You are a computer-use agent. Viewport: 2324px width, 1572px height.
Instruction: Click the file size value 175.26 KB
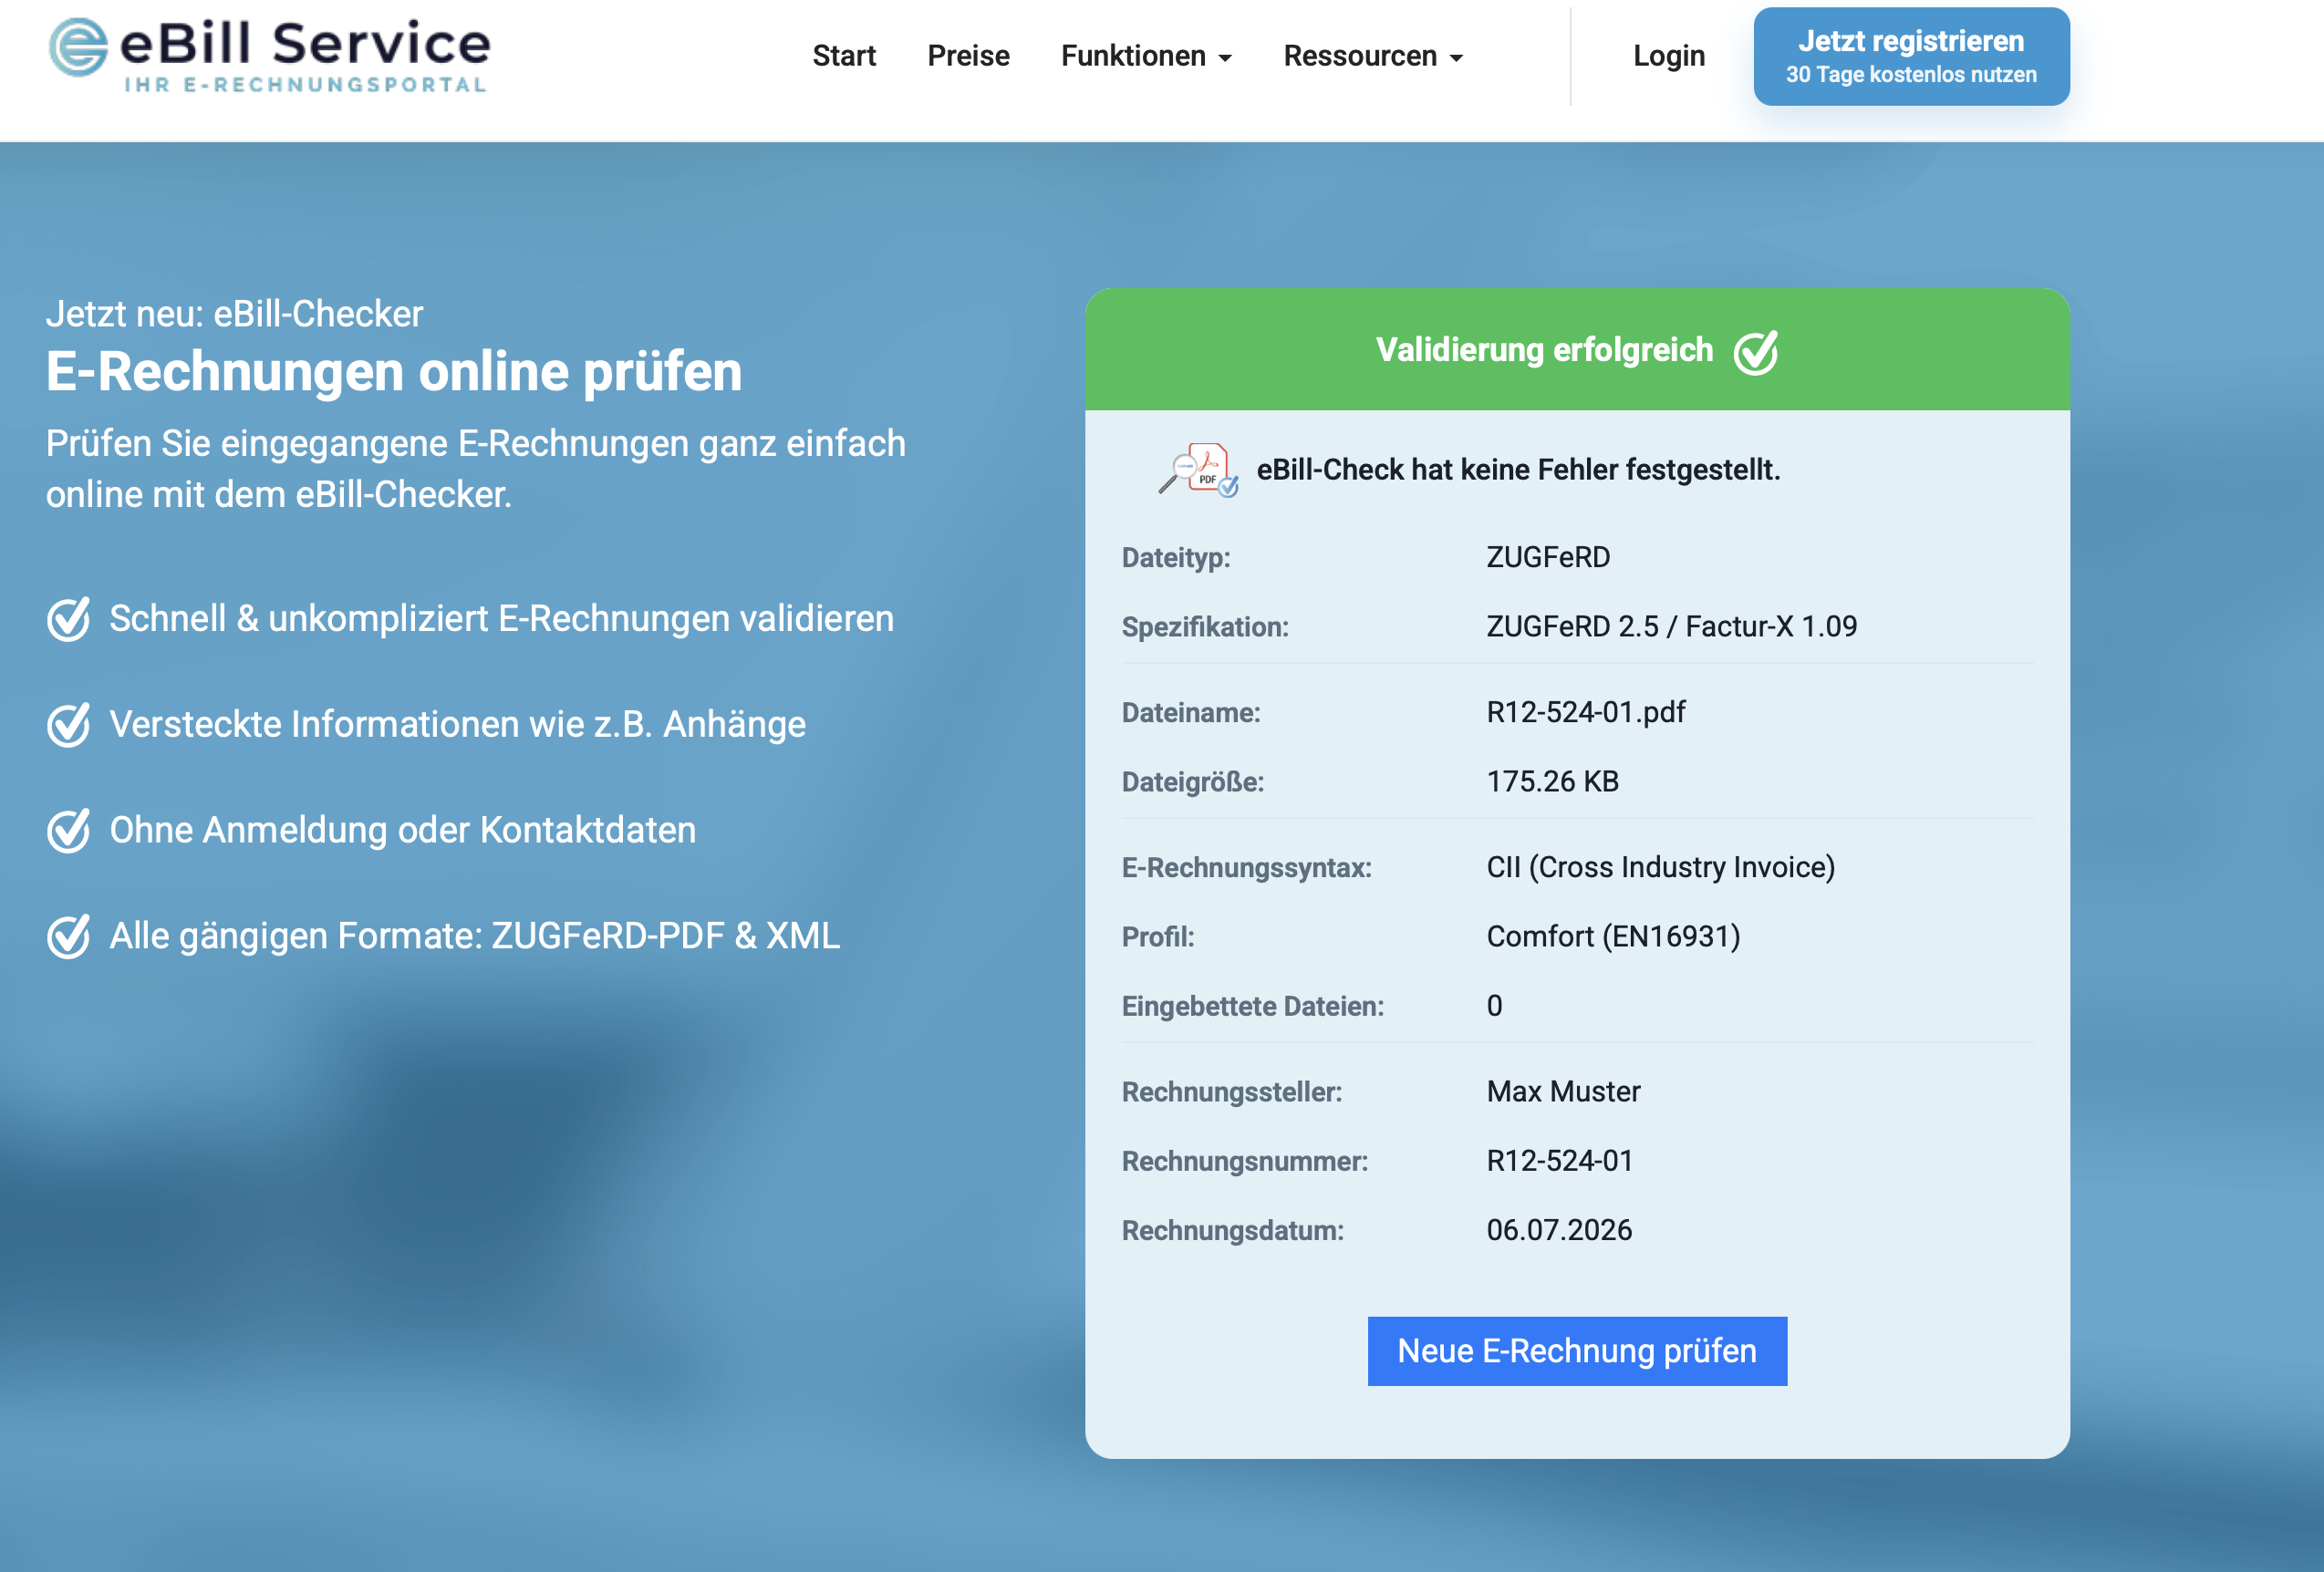1553,781
